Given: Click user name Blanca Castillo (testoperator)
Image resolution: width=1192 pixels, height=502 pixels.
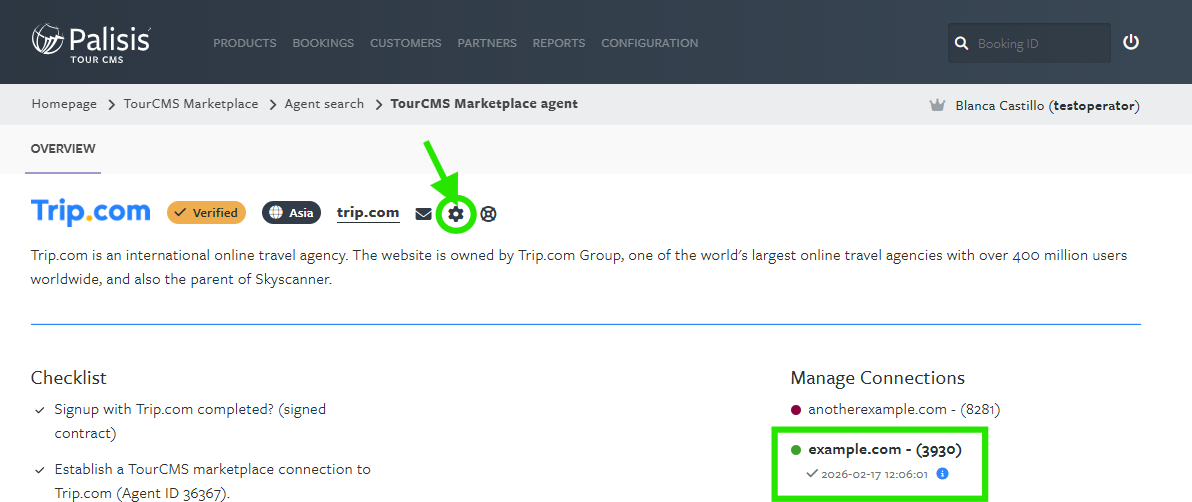Looking at the screenshot, I should pyautogui.click(x=1048, y=106).
